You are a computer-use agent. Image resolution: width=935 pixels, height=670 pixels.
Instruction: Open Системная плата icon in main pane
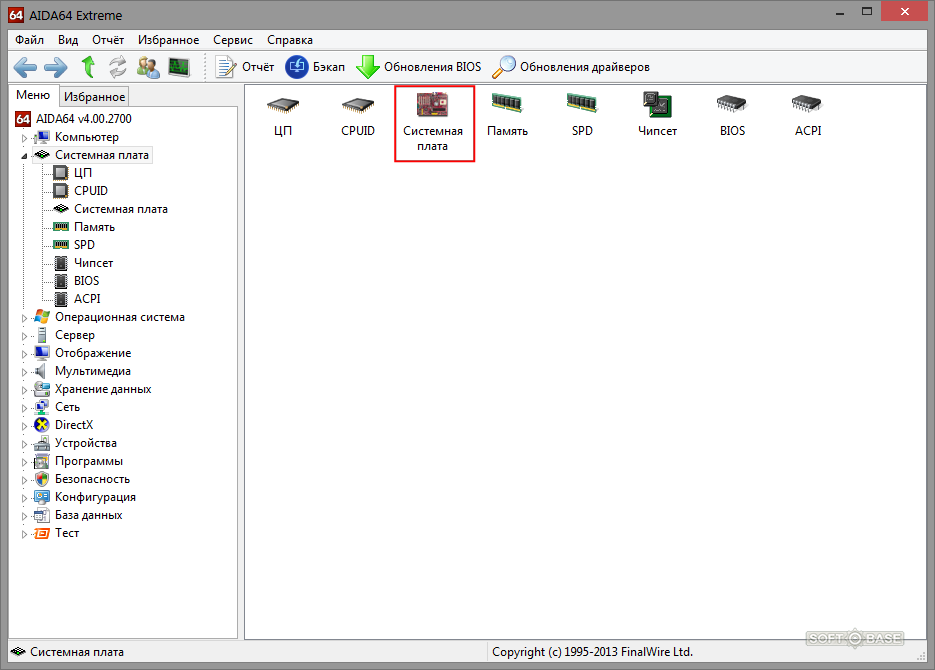coord(433,123)
